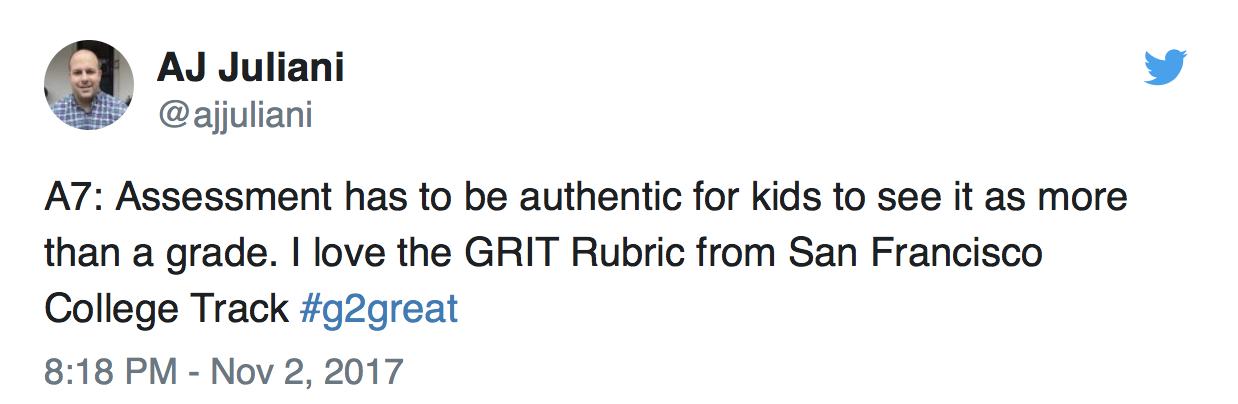Open the @ajjuliani handle link
Screen dimensions: 1238x404
coord(235,116)
